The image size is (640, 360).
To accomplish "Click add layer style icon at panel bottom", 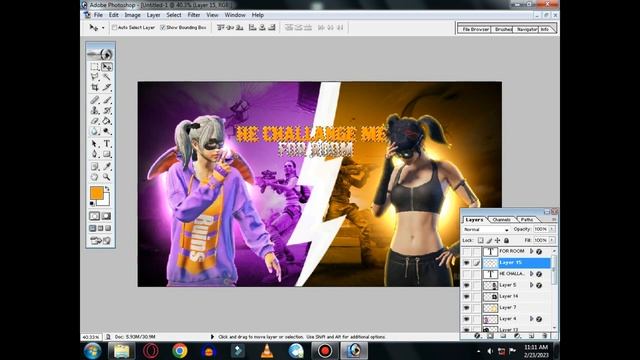I will coord(477,336).
